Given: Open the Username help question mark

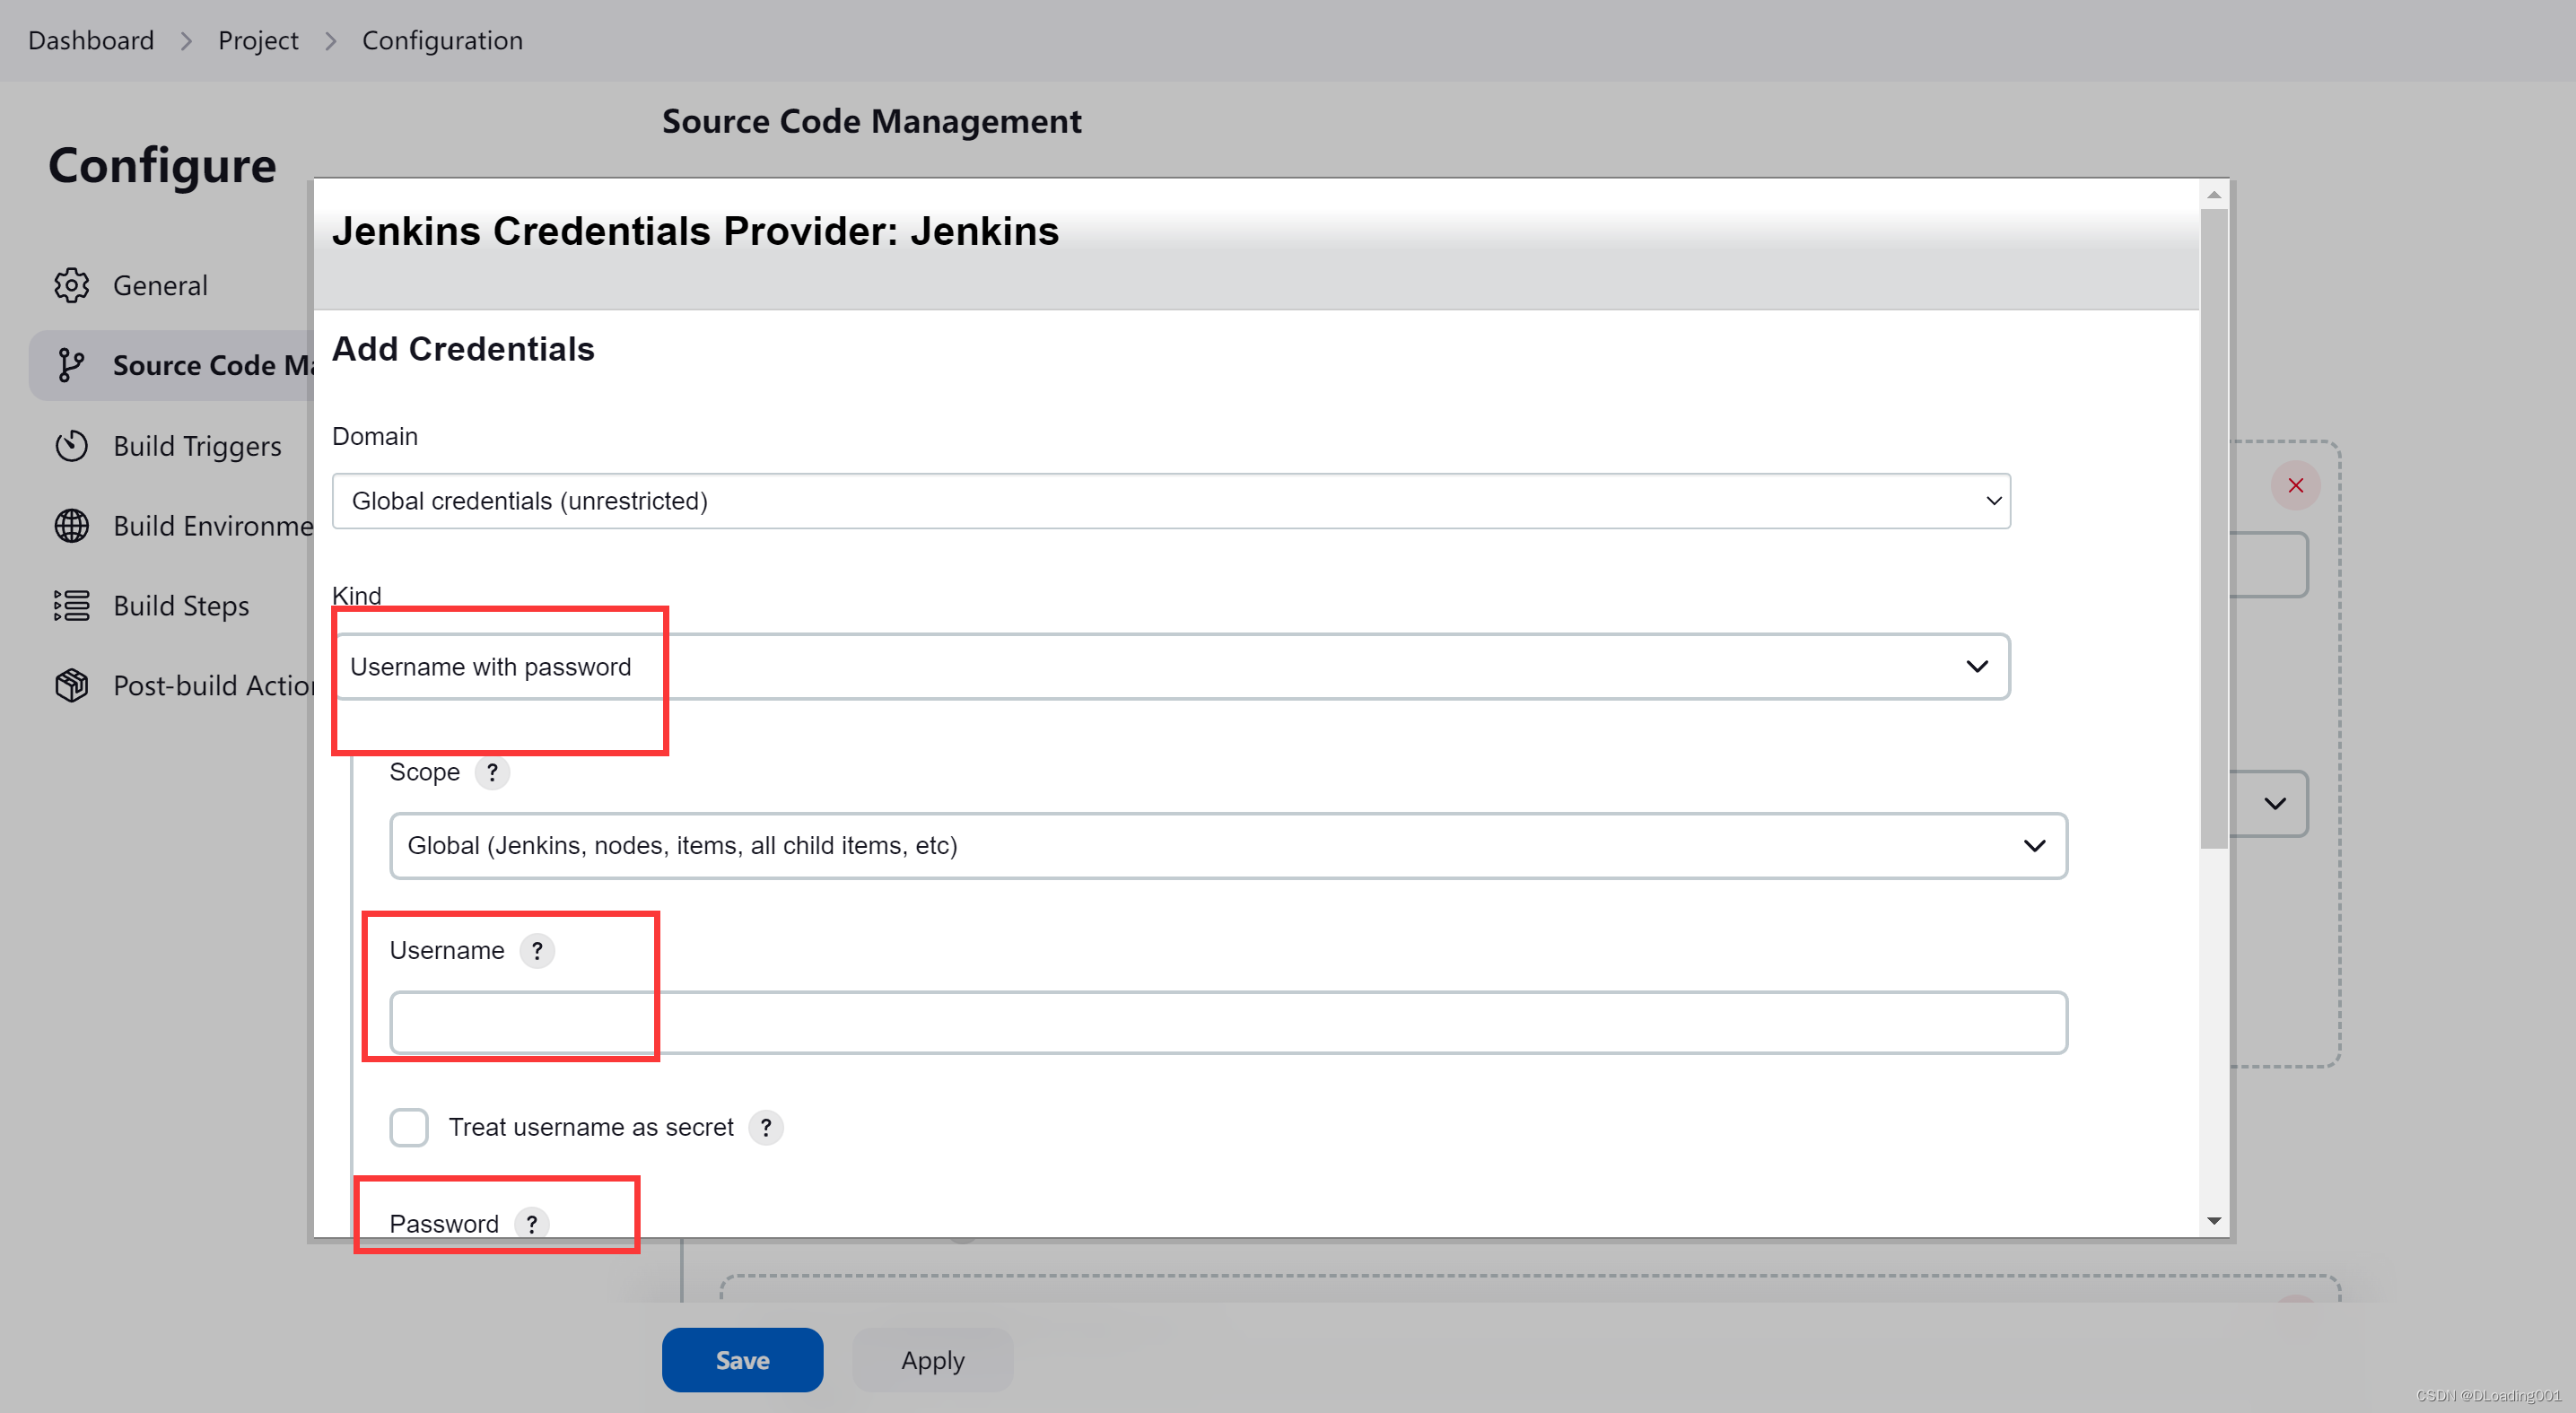Looking at the screenshot, I should point(537,951).
